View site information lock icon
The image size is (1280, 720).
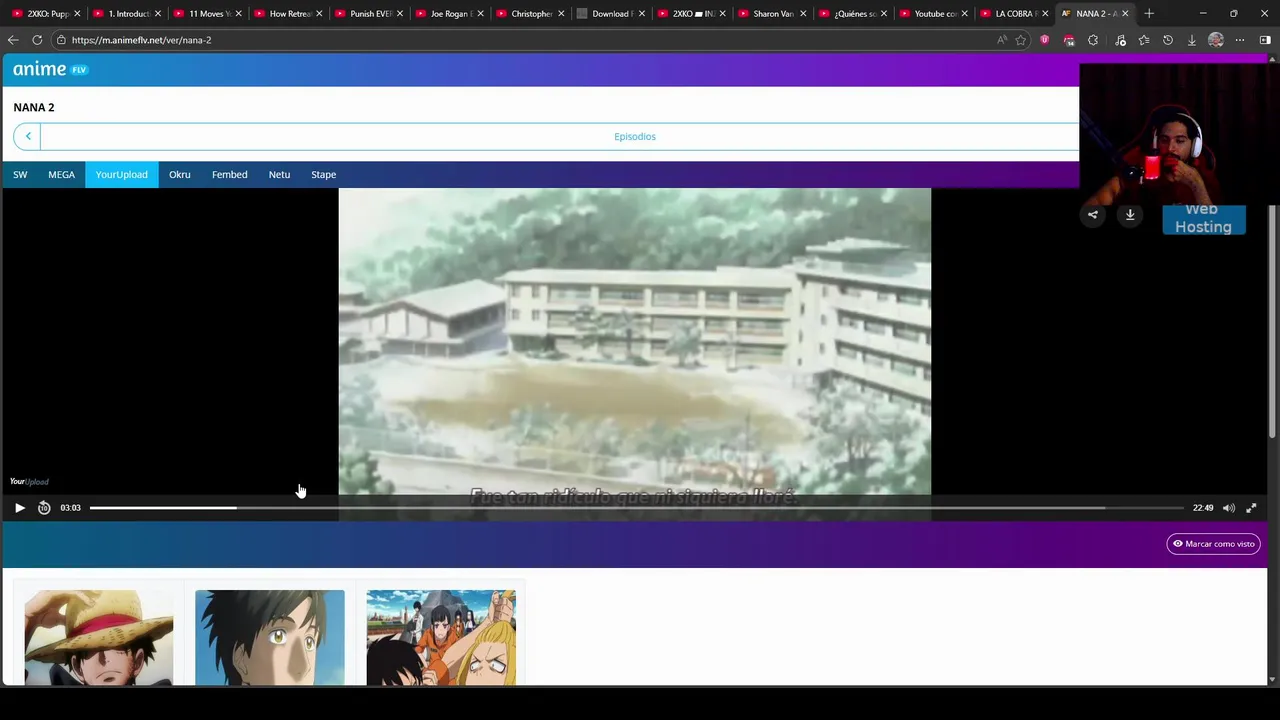tap(61, 40)
